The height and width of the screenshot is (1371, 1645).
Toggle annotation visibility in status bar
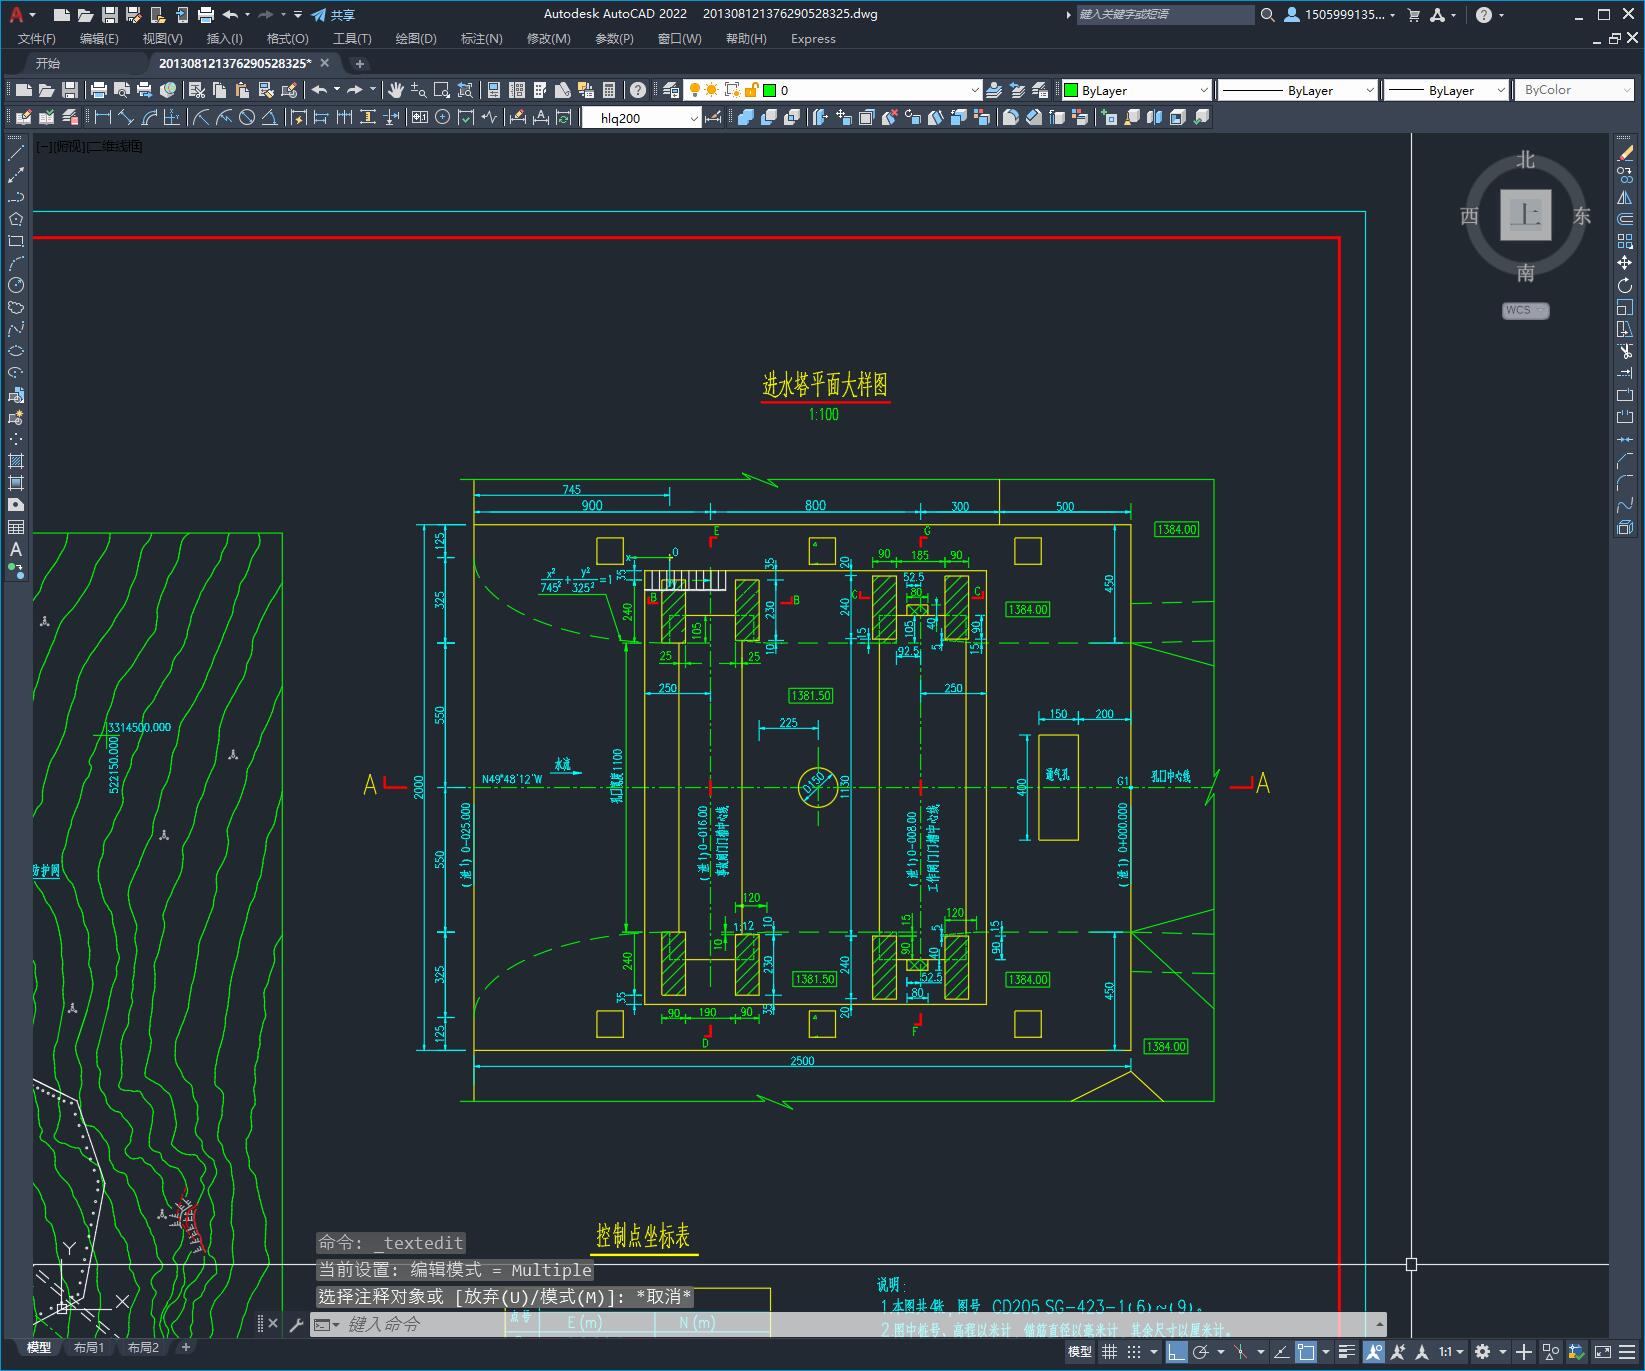1374,1352
